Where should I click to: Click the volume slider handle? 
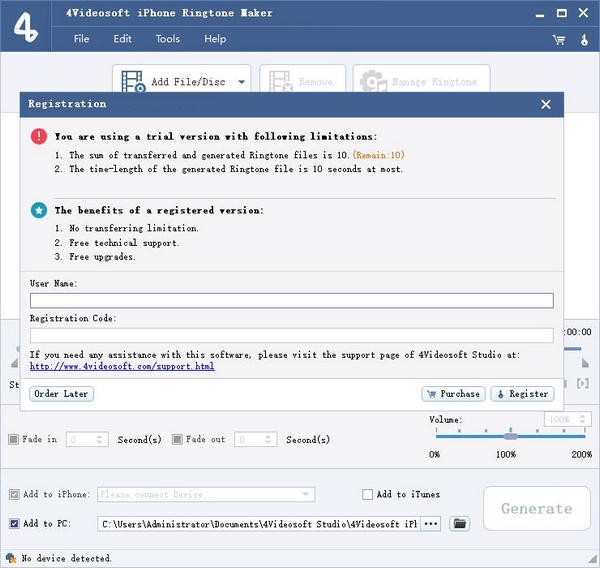point(510,435)
